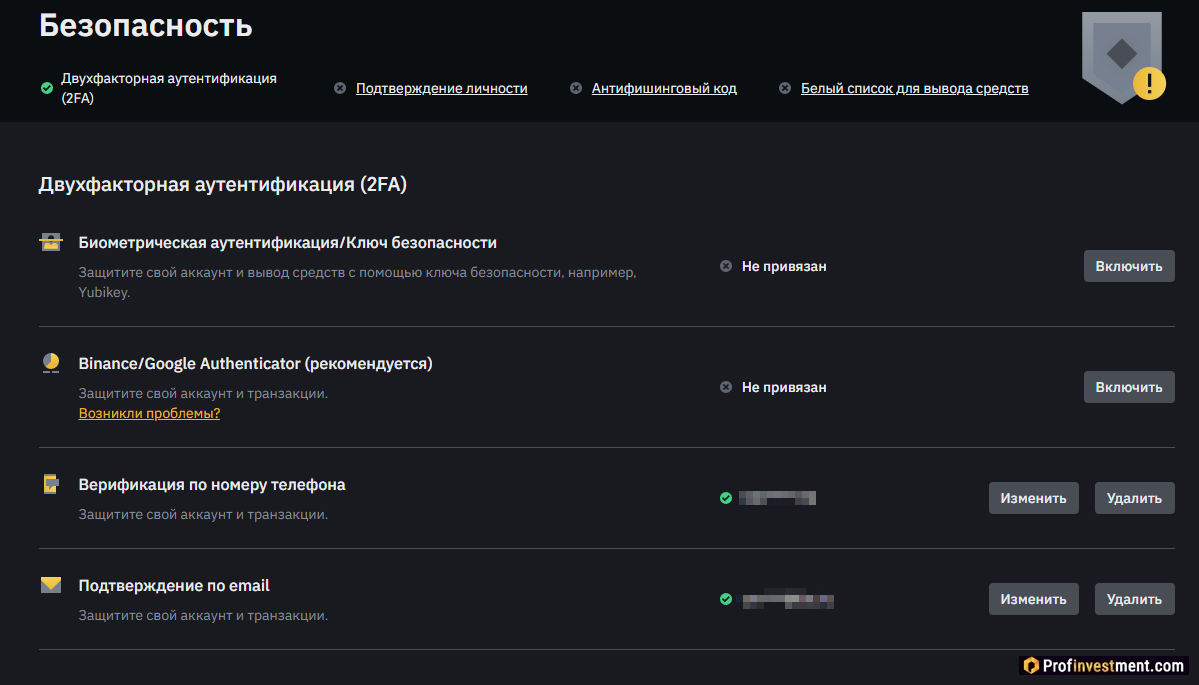
Task: Click the security shield warning badge icon
Action: [x=1123, y=57]
